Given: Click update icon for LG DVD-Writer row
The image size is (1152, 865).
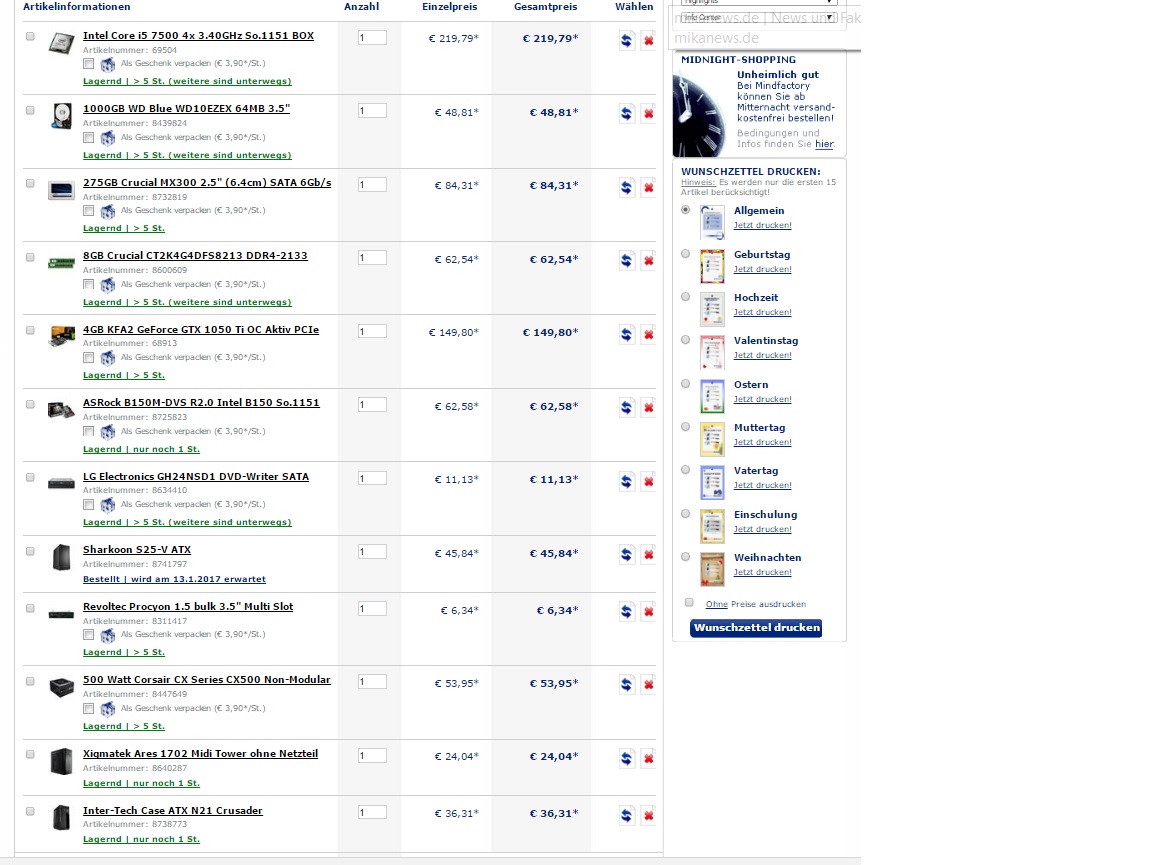Looking at the screenshot, I should click(626, 481).
